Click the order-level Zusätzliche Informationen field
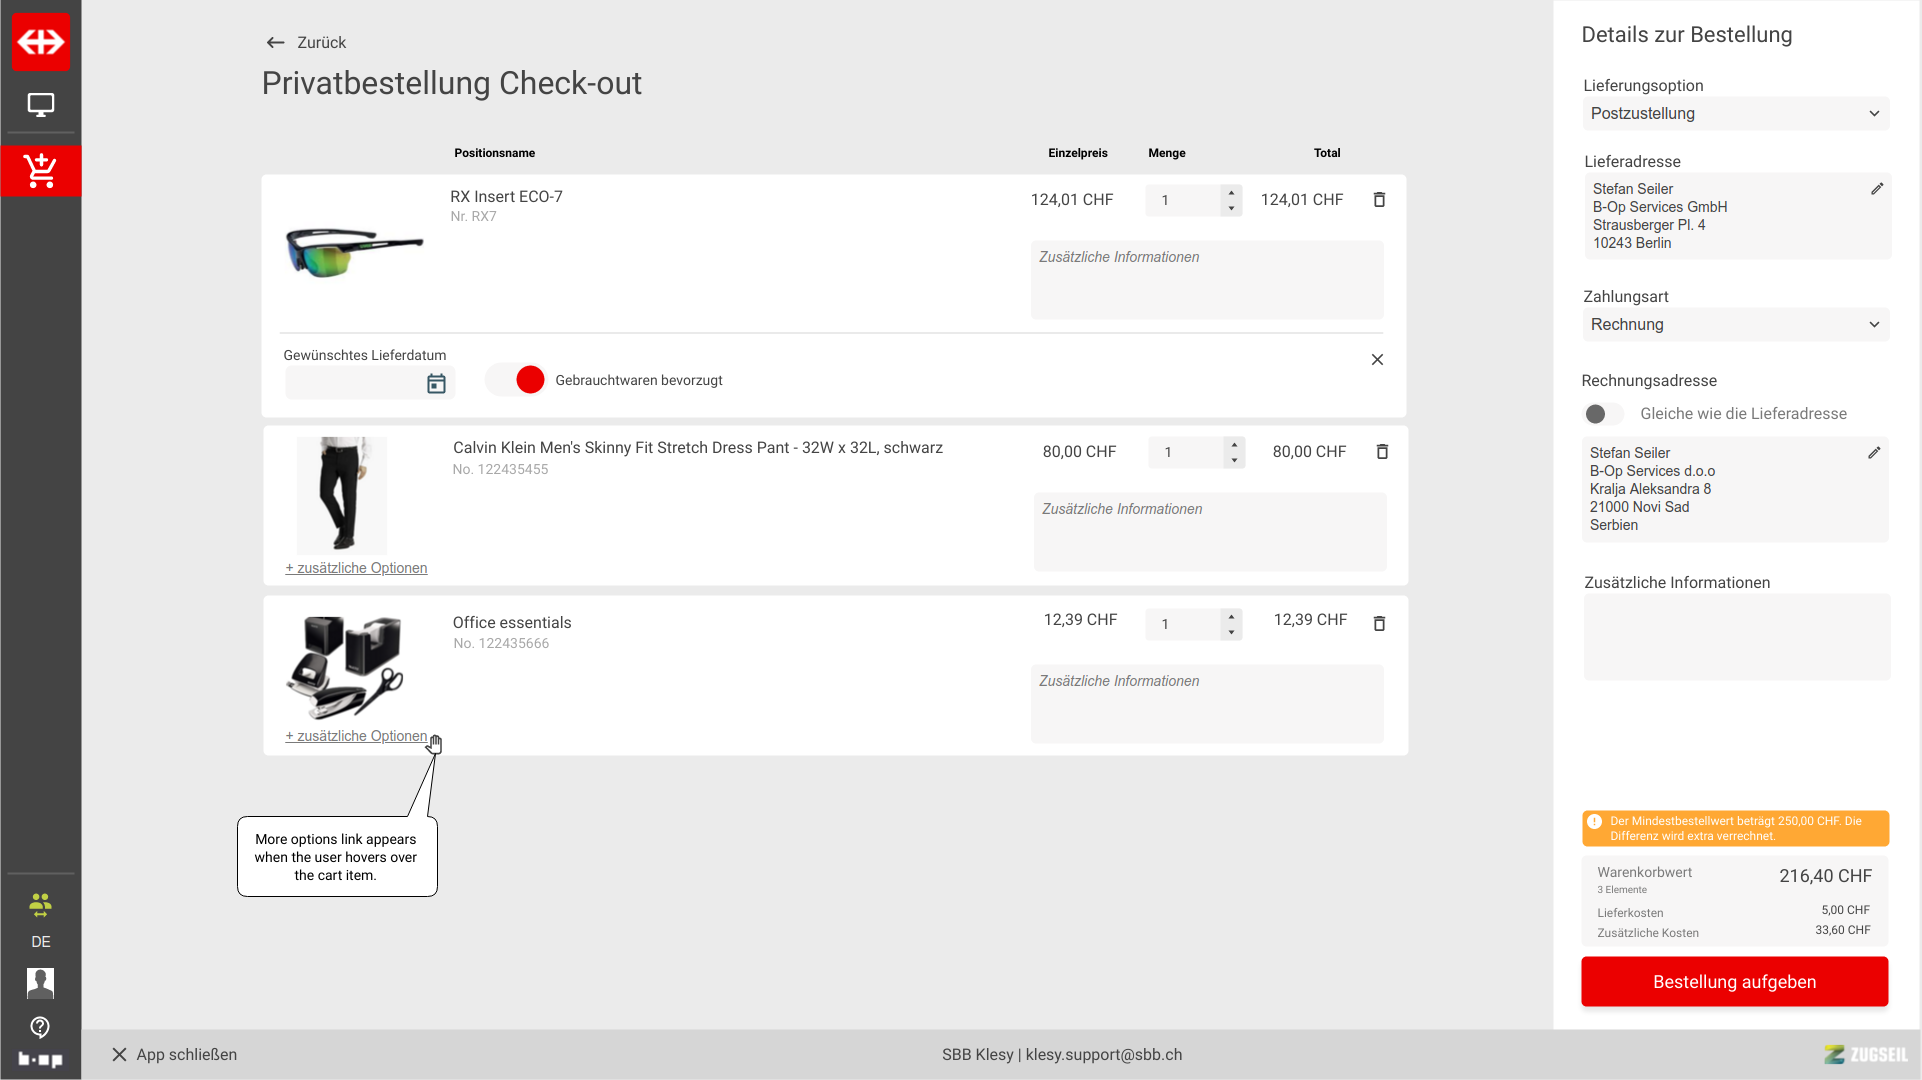 point(1736,637)
